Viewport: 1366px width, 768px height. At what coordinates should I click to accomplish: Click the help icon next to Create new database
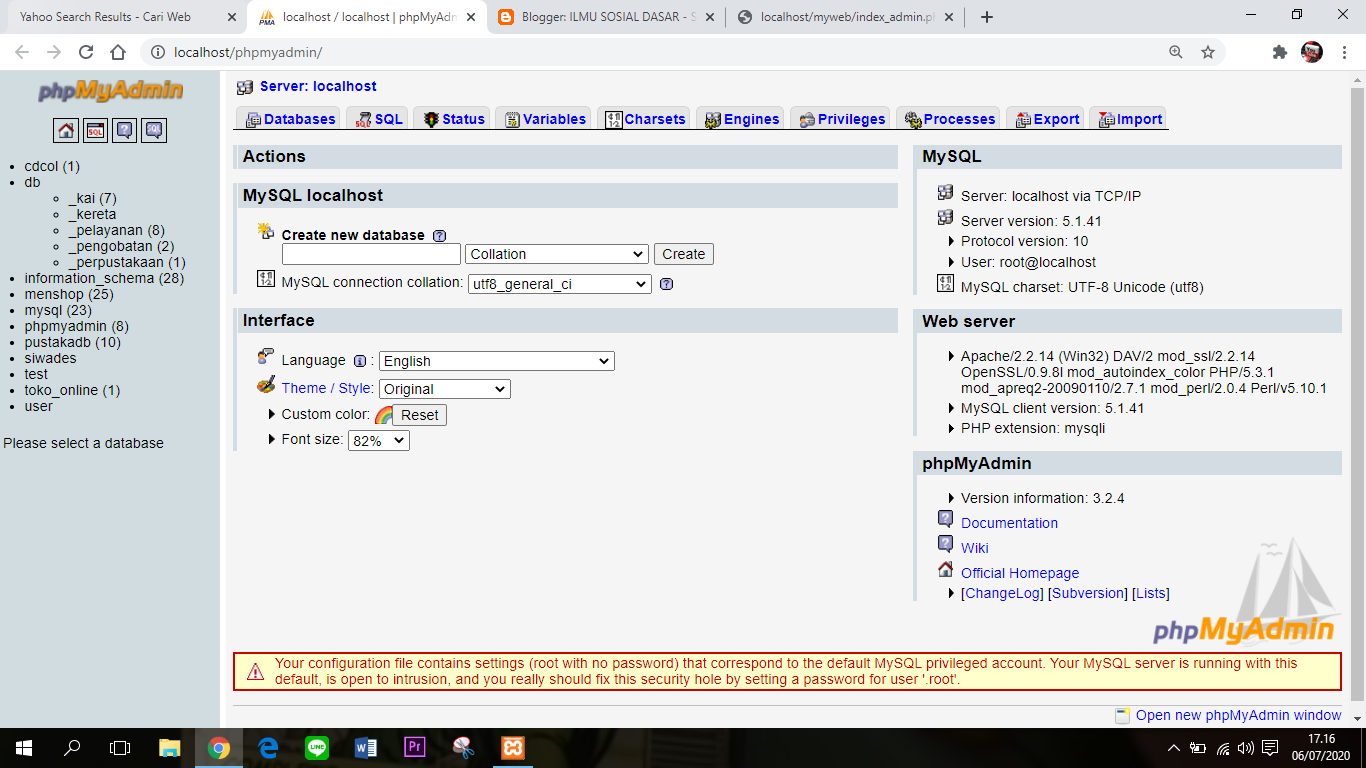(439, 236)
